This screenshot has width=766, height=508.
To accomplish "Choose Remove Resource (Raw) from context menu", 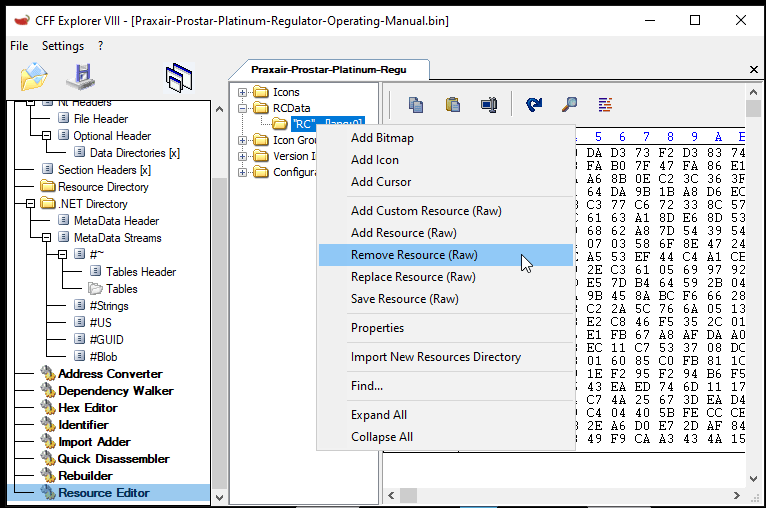I will 414,255.
